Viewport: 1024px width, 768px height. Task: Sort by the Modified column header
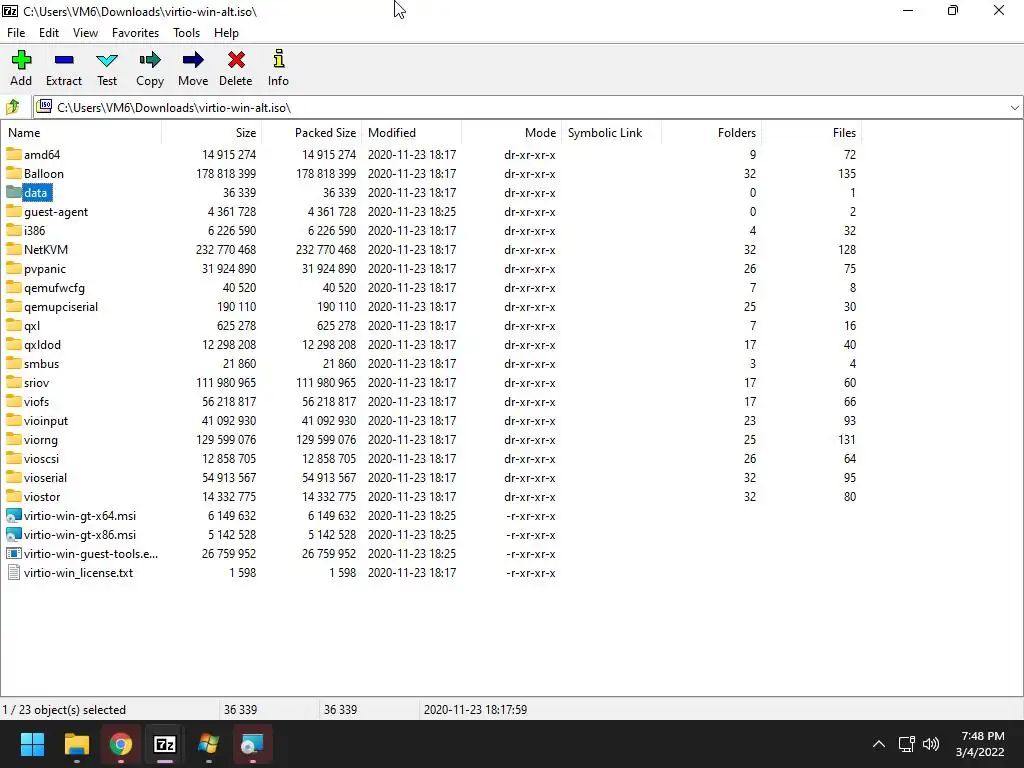click(x=411, y=133)
